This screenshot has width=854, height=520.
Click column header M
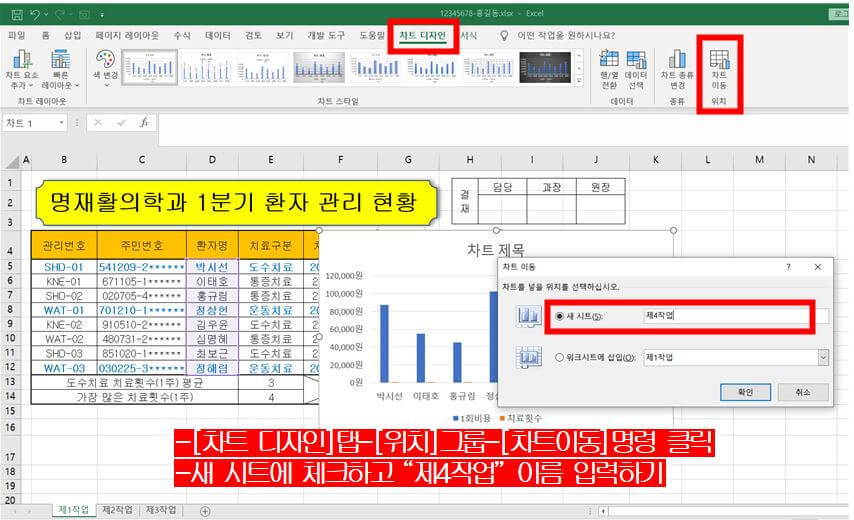pos(759,160)
